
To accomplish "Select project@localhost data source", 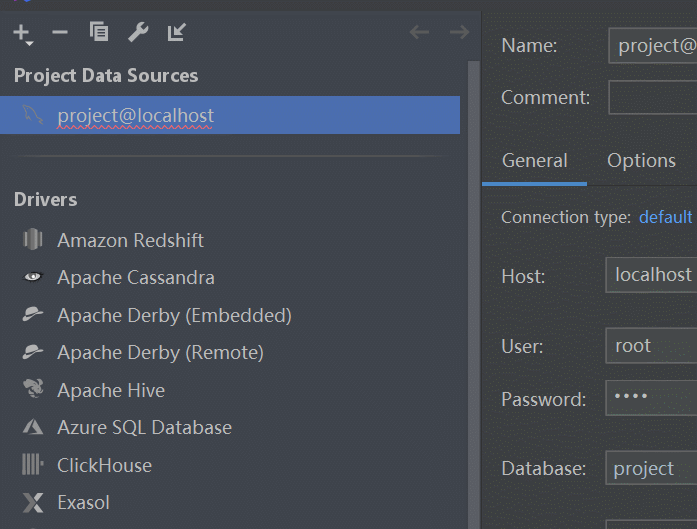I will click(230, 115).
